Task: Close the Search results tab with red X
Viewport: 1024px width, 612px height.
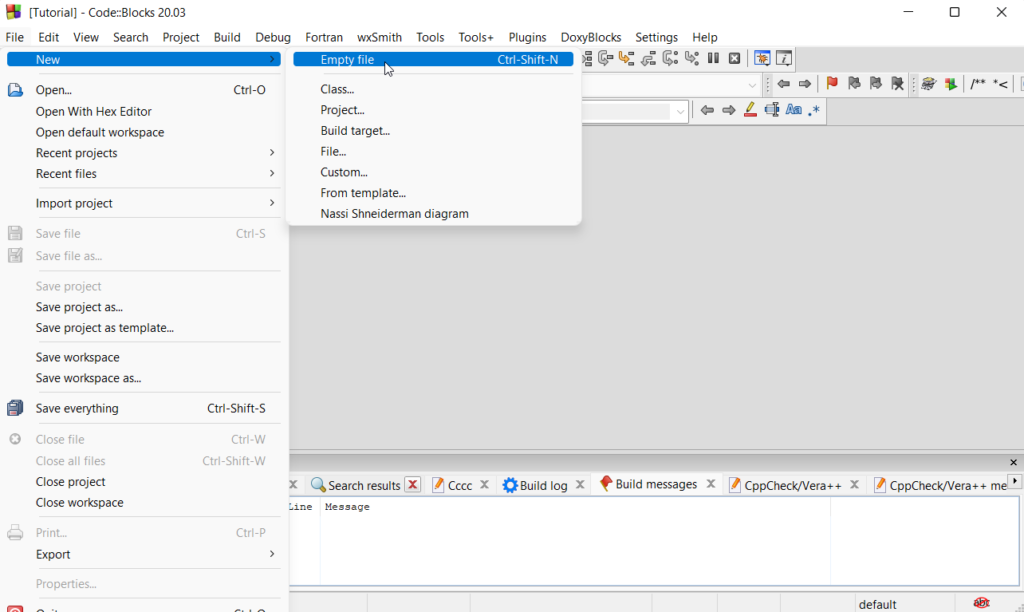Action: 413,485
